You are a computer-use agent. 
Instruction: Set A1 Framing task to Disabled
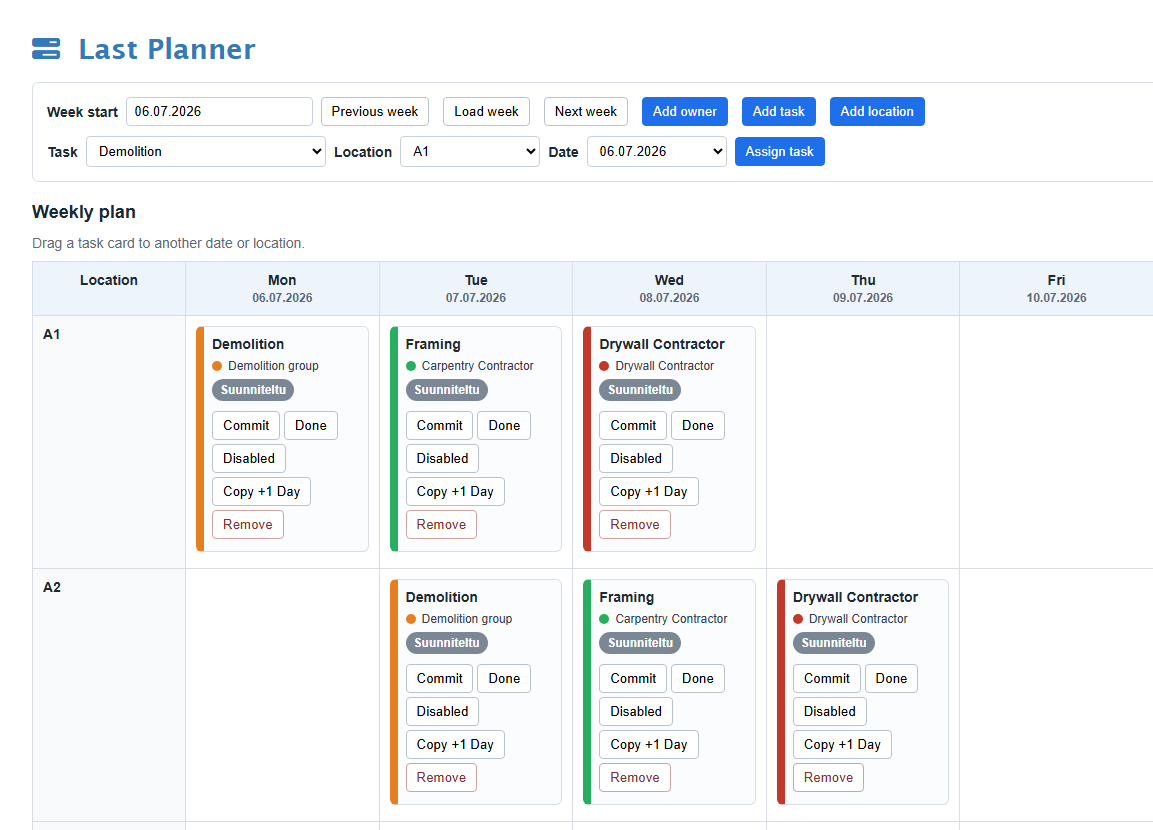443,459
